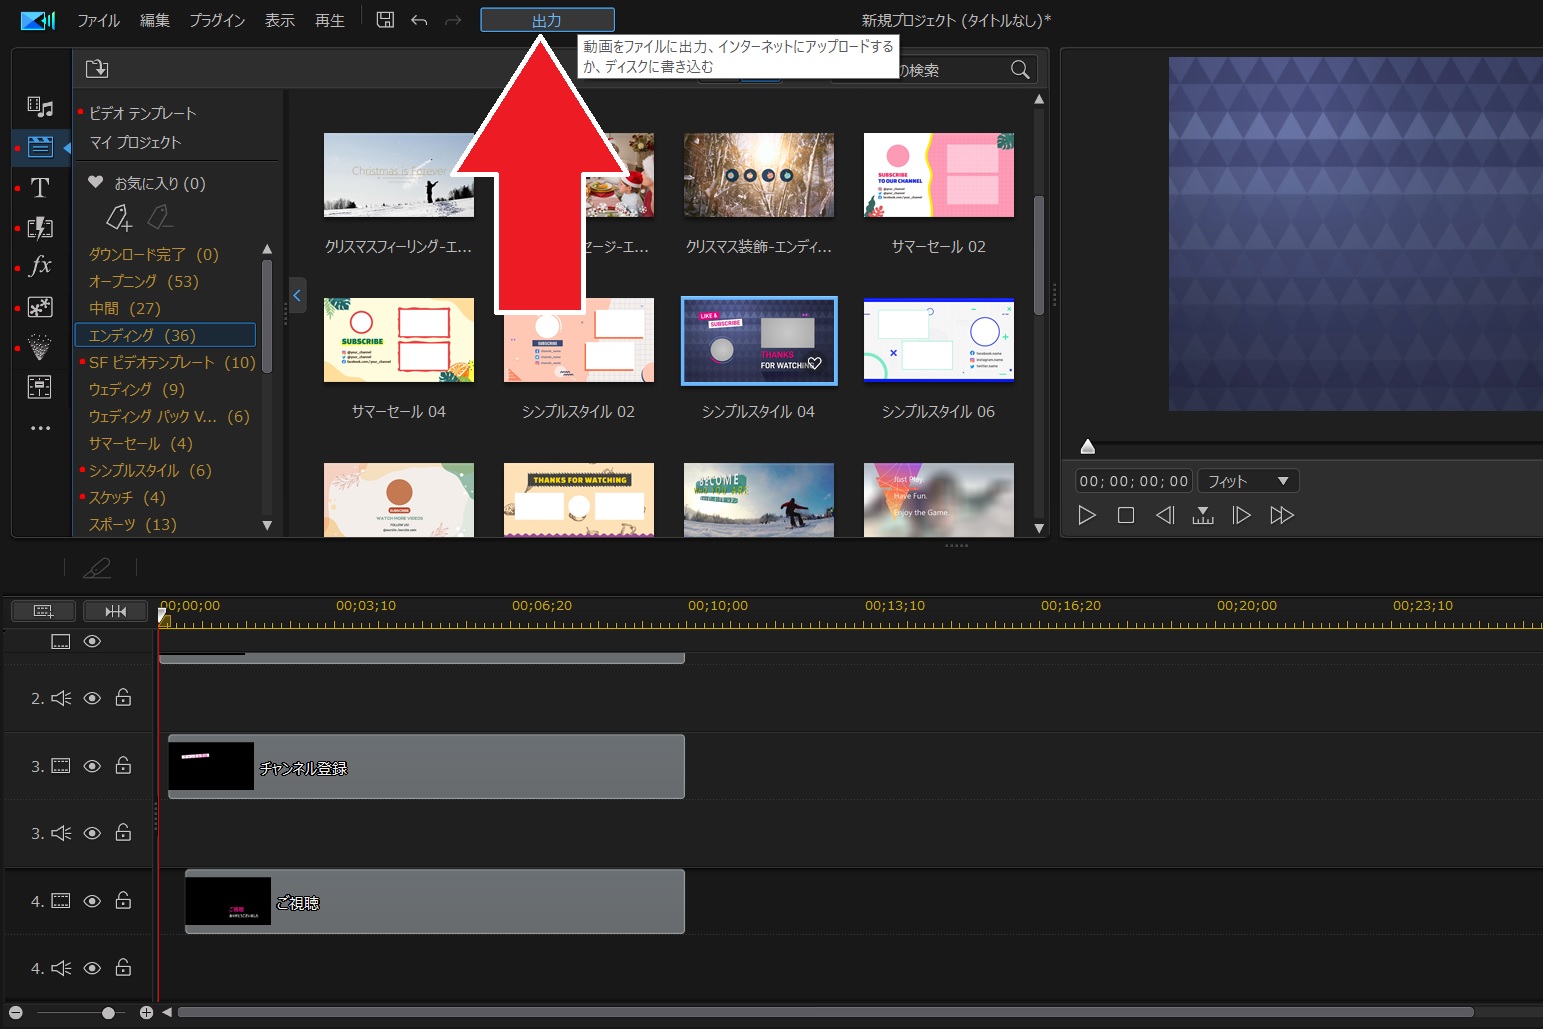
Task: Stop the preview playback
Action: pyautogui.click(x=1125, y=515)
